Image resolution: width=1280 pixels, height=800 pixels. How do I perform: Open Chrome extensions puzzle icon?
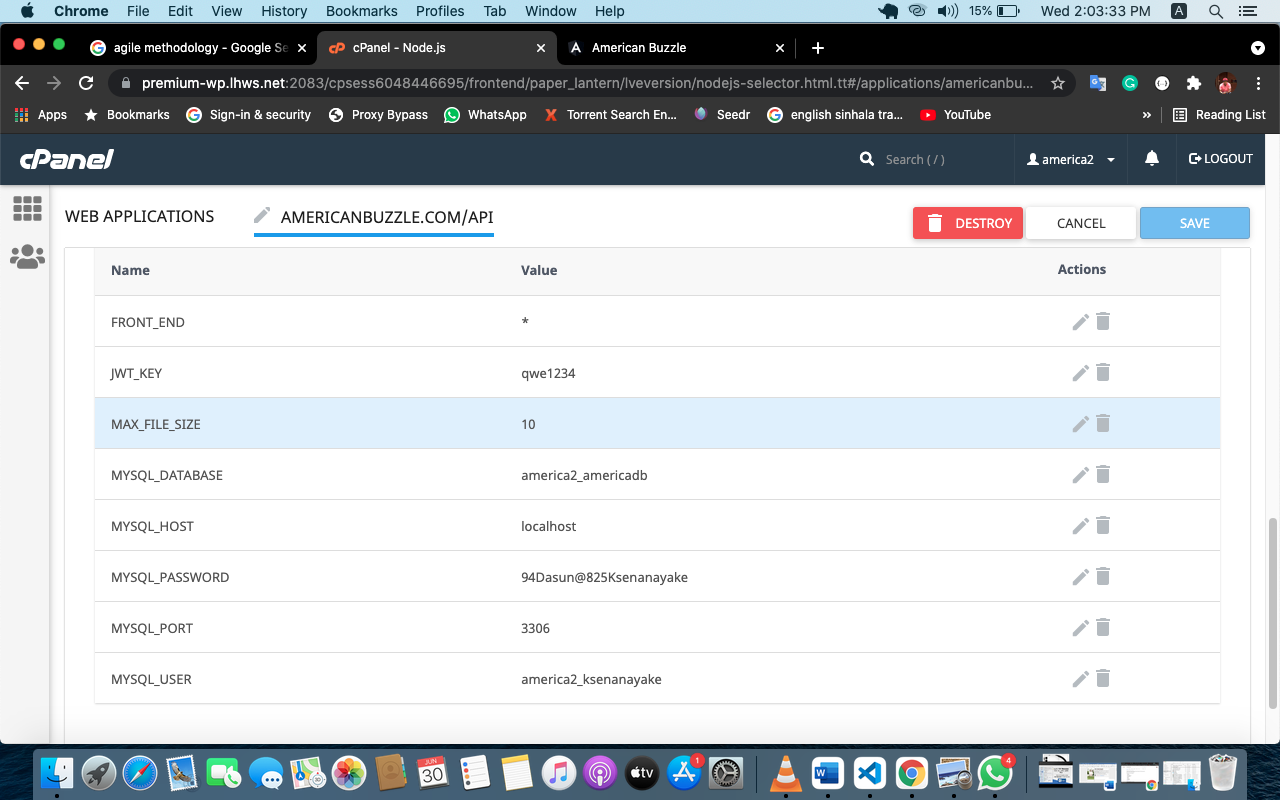1193,83
